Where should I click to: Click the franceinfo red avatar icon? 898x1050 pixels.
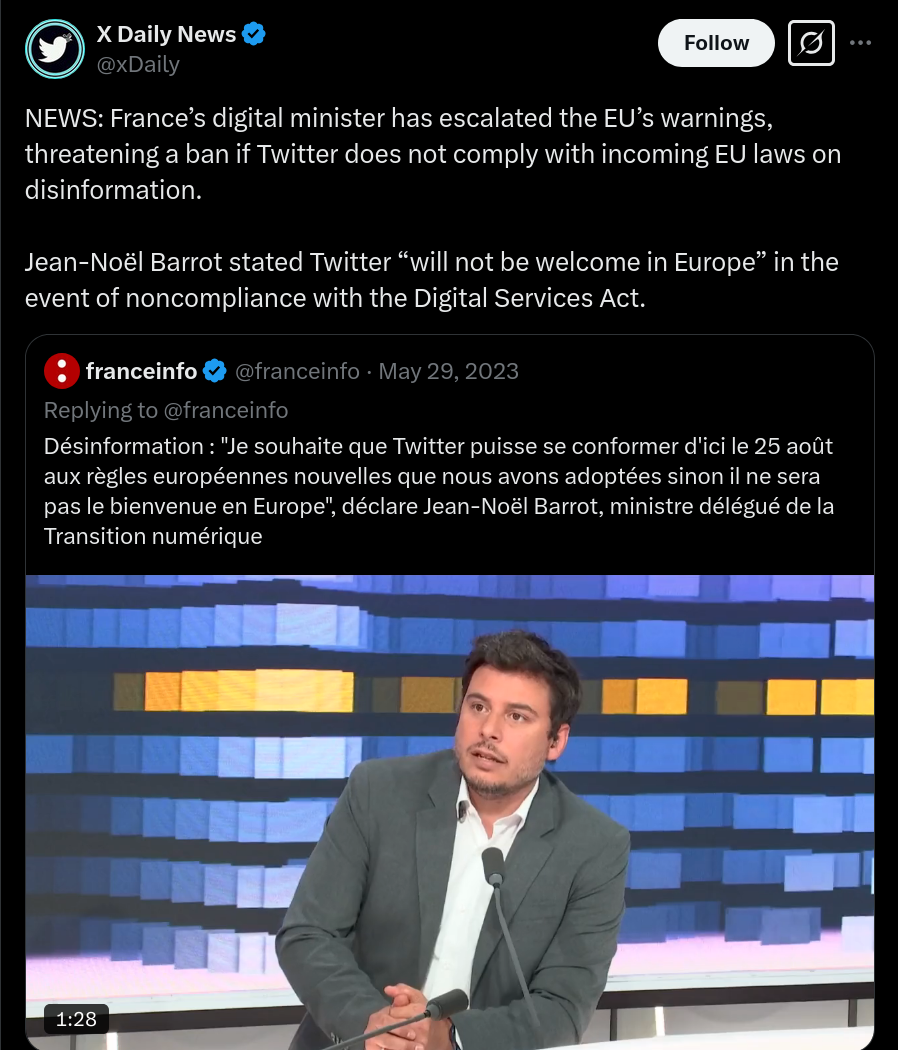[x=62, y=371]
